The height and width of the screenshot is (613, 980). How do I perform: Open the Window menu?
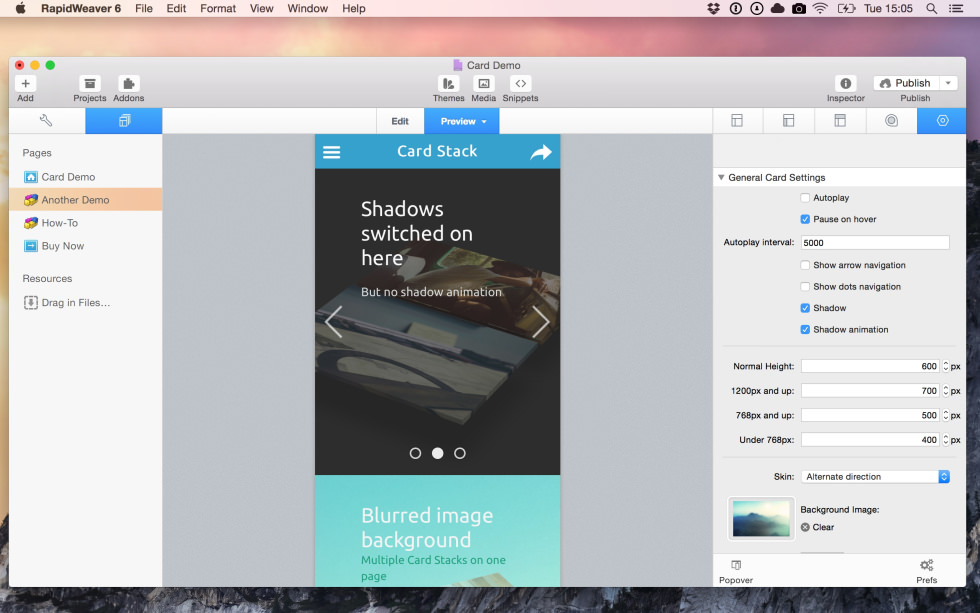(308, 9)
